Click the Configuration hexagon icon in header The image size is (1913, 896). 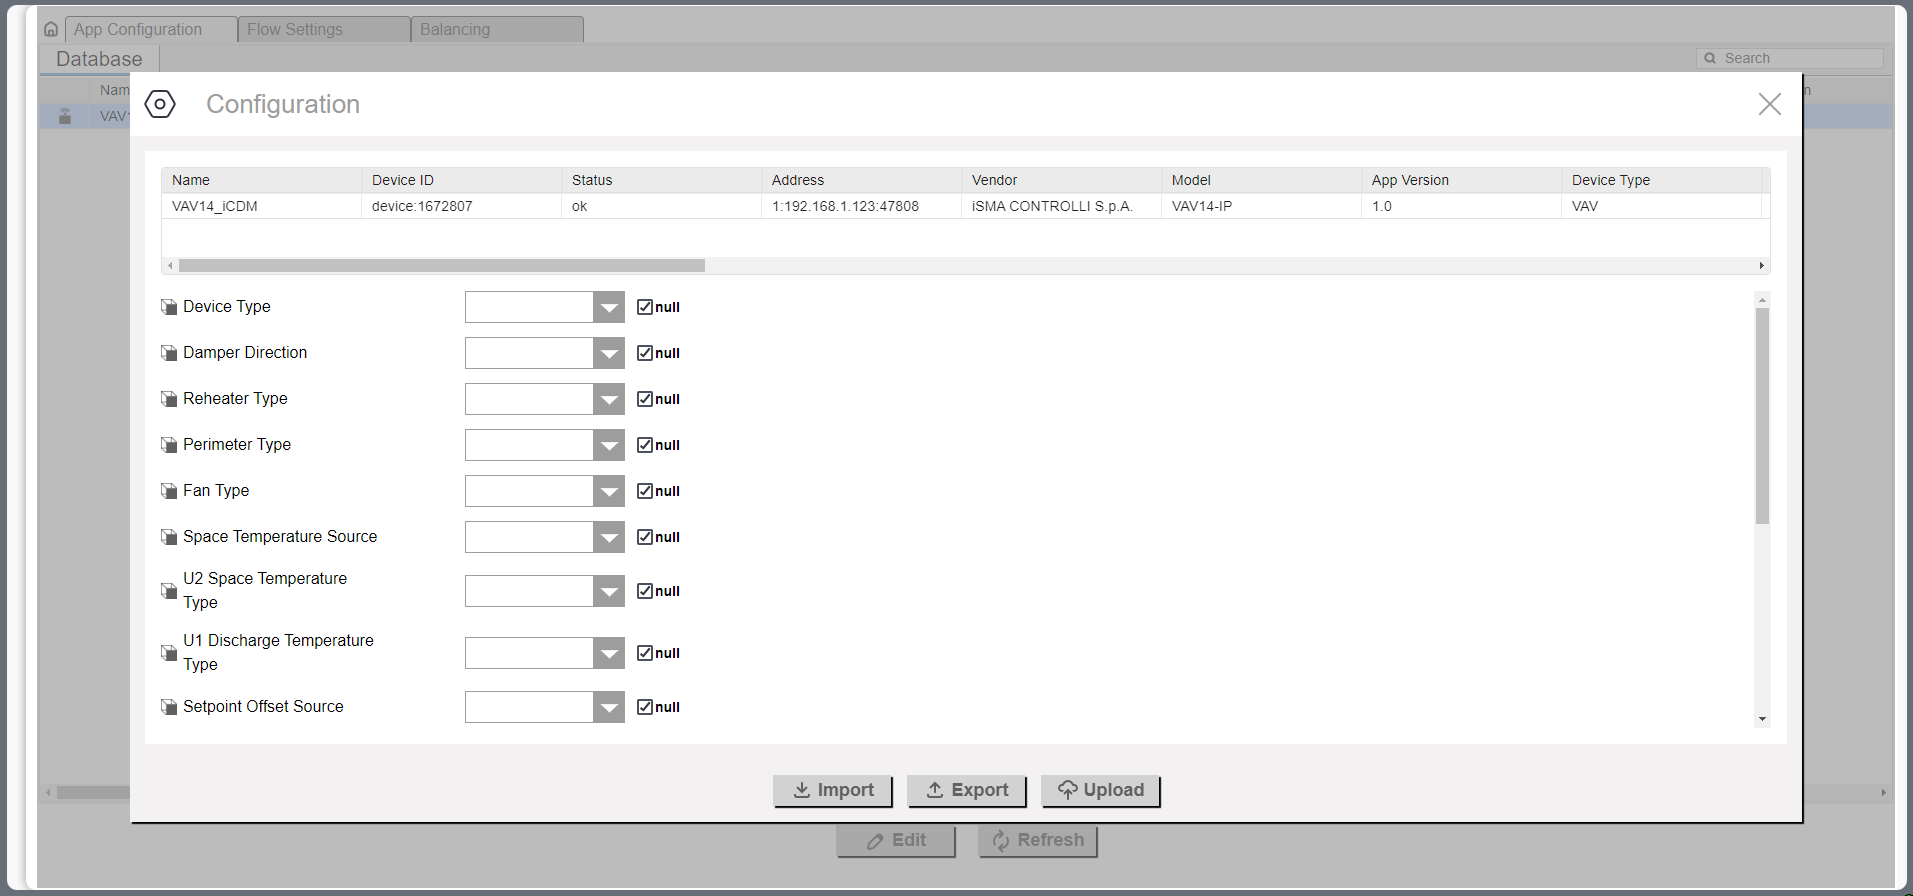point(160,104)
